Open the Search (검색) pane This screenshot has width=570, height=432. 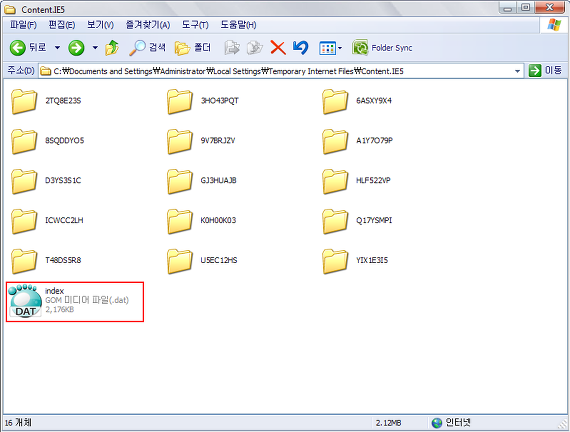[147, 48]
